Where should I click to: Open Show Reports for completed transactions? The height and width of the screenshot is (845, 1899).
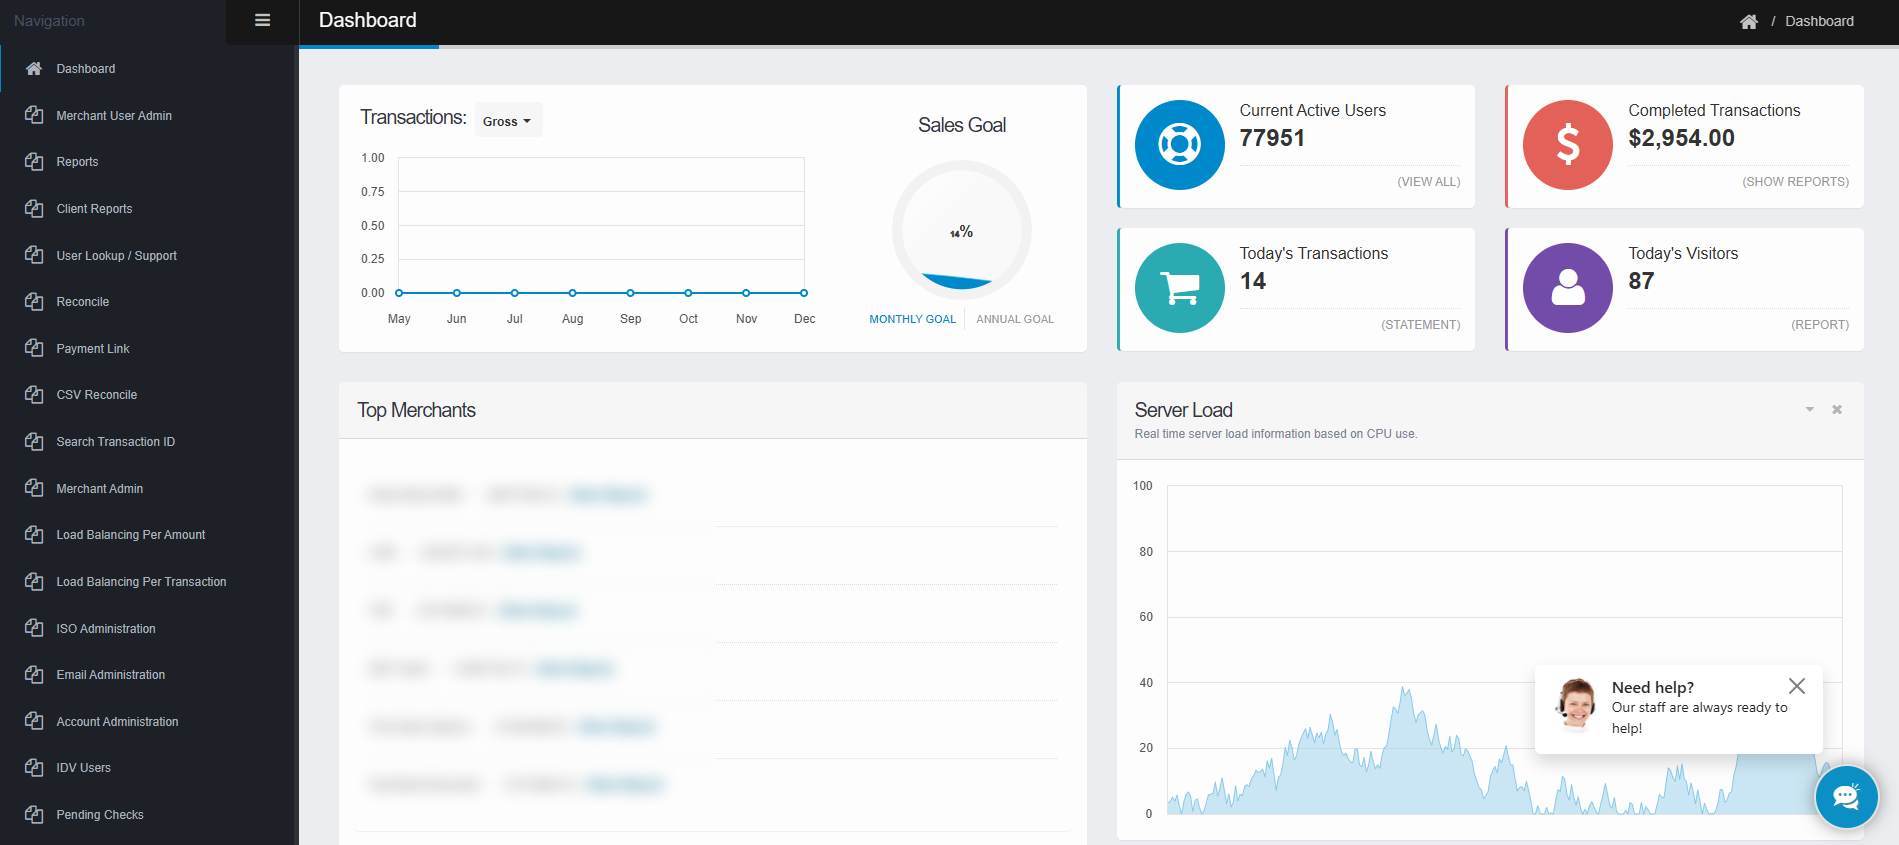1795,182
